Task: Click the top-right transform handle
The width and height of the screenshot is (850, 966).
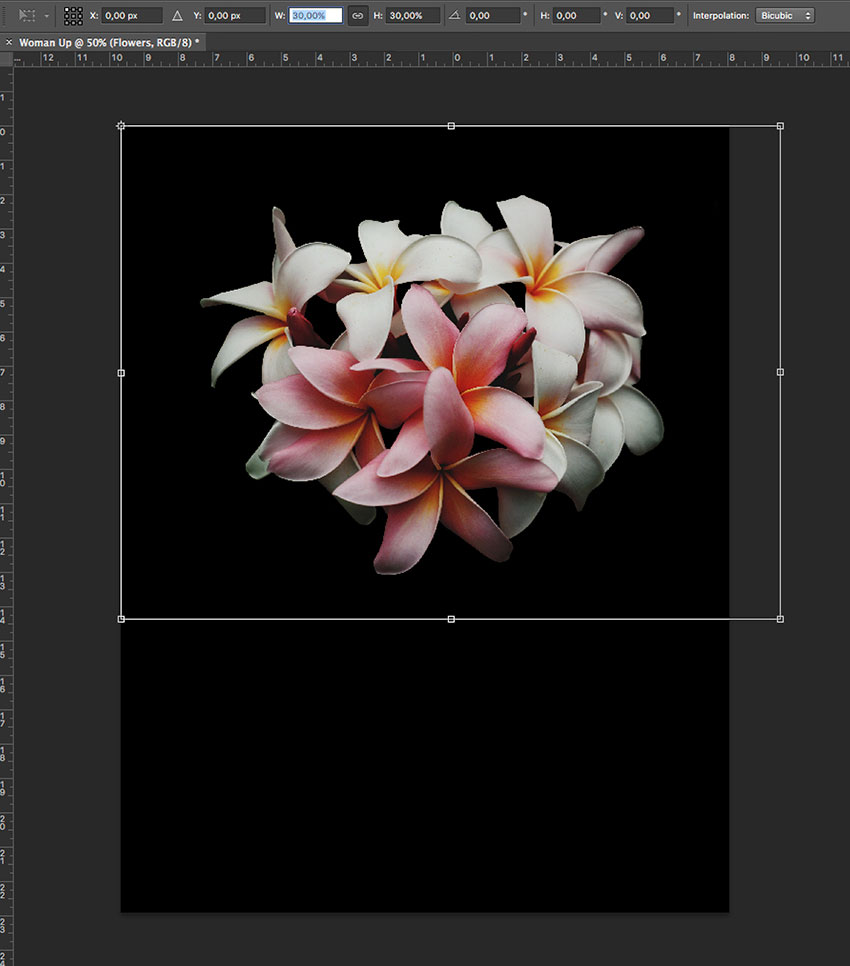Action: point(780,126)
